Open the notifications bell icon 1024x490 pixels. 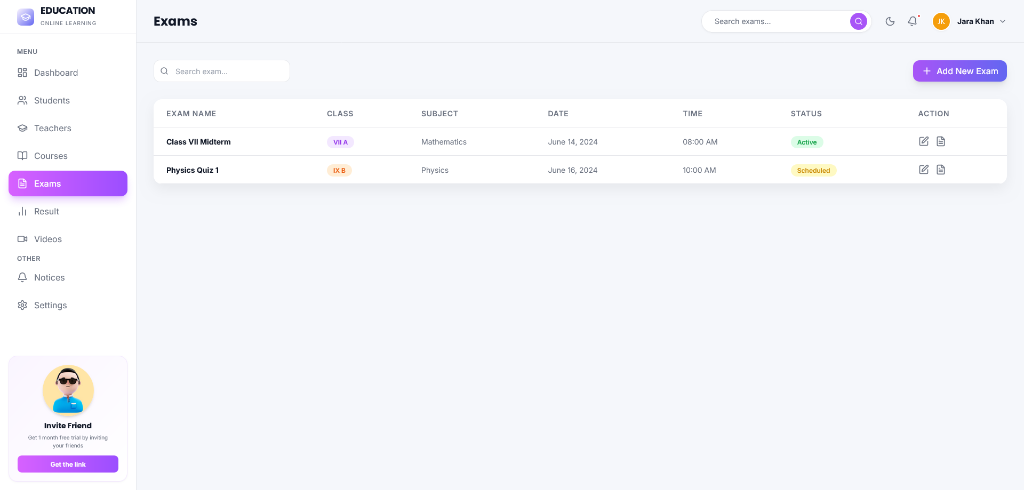point(912,21)
